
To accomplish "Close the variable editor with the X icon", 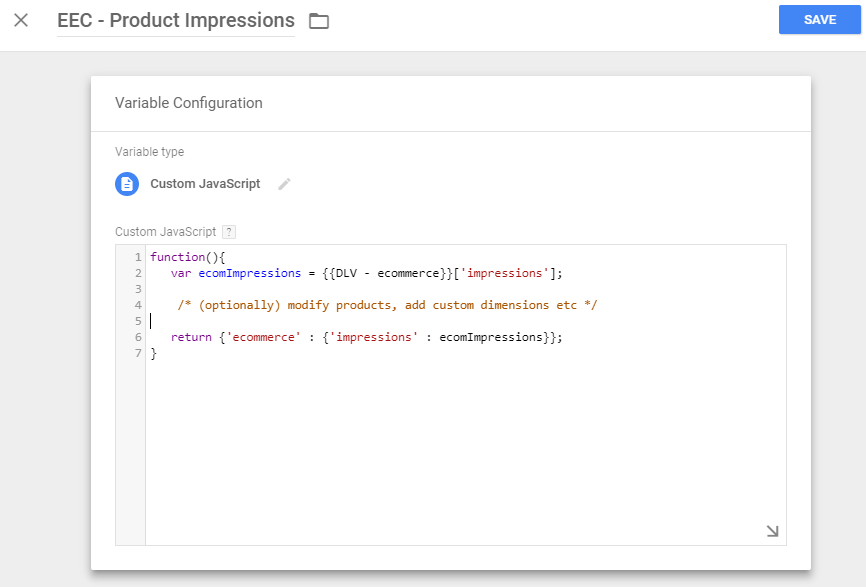I will [x=21, y=20].
